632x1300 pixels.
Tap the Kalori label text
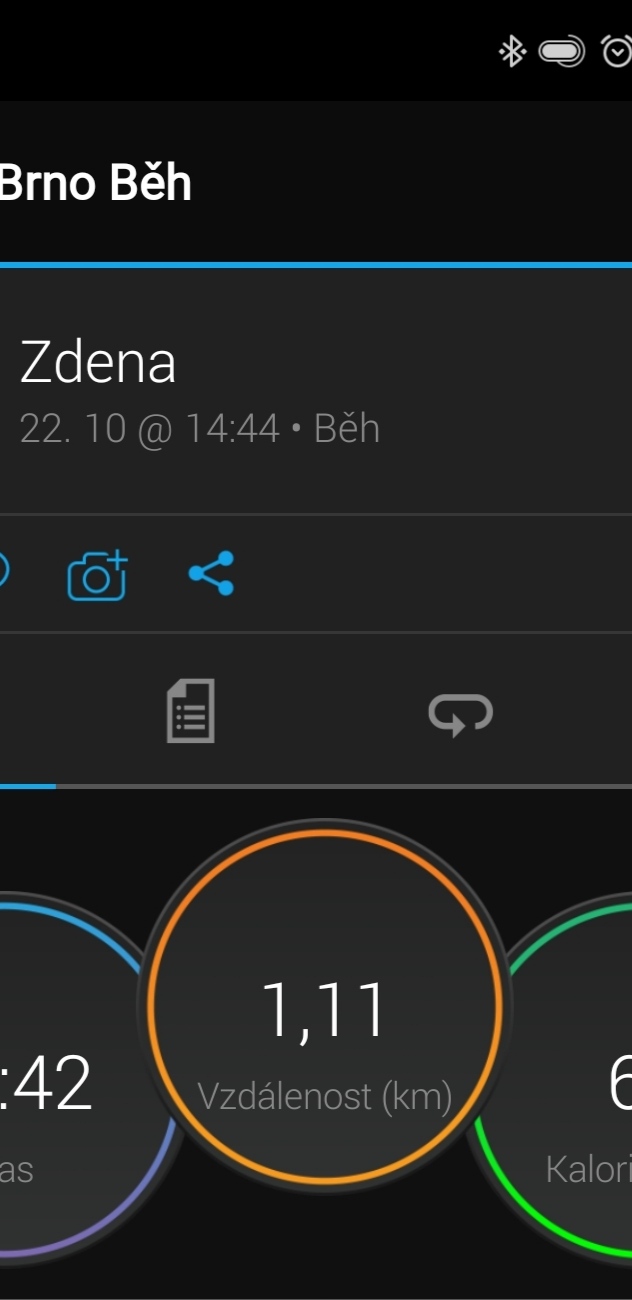click(x=588, y=1169)
